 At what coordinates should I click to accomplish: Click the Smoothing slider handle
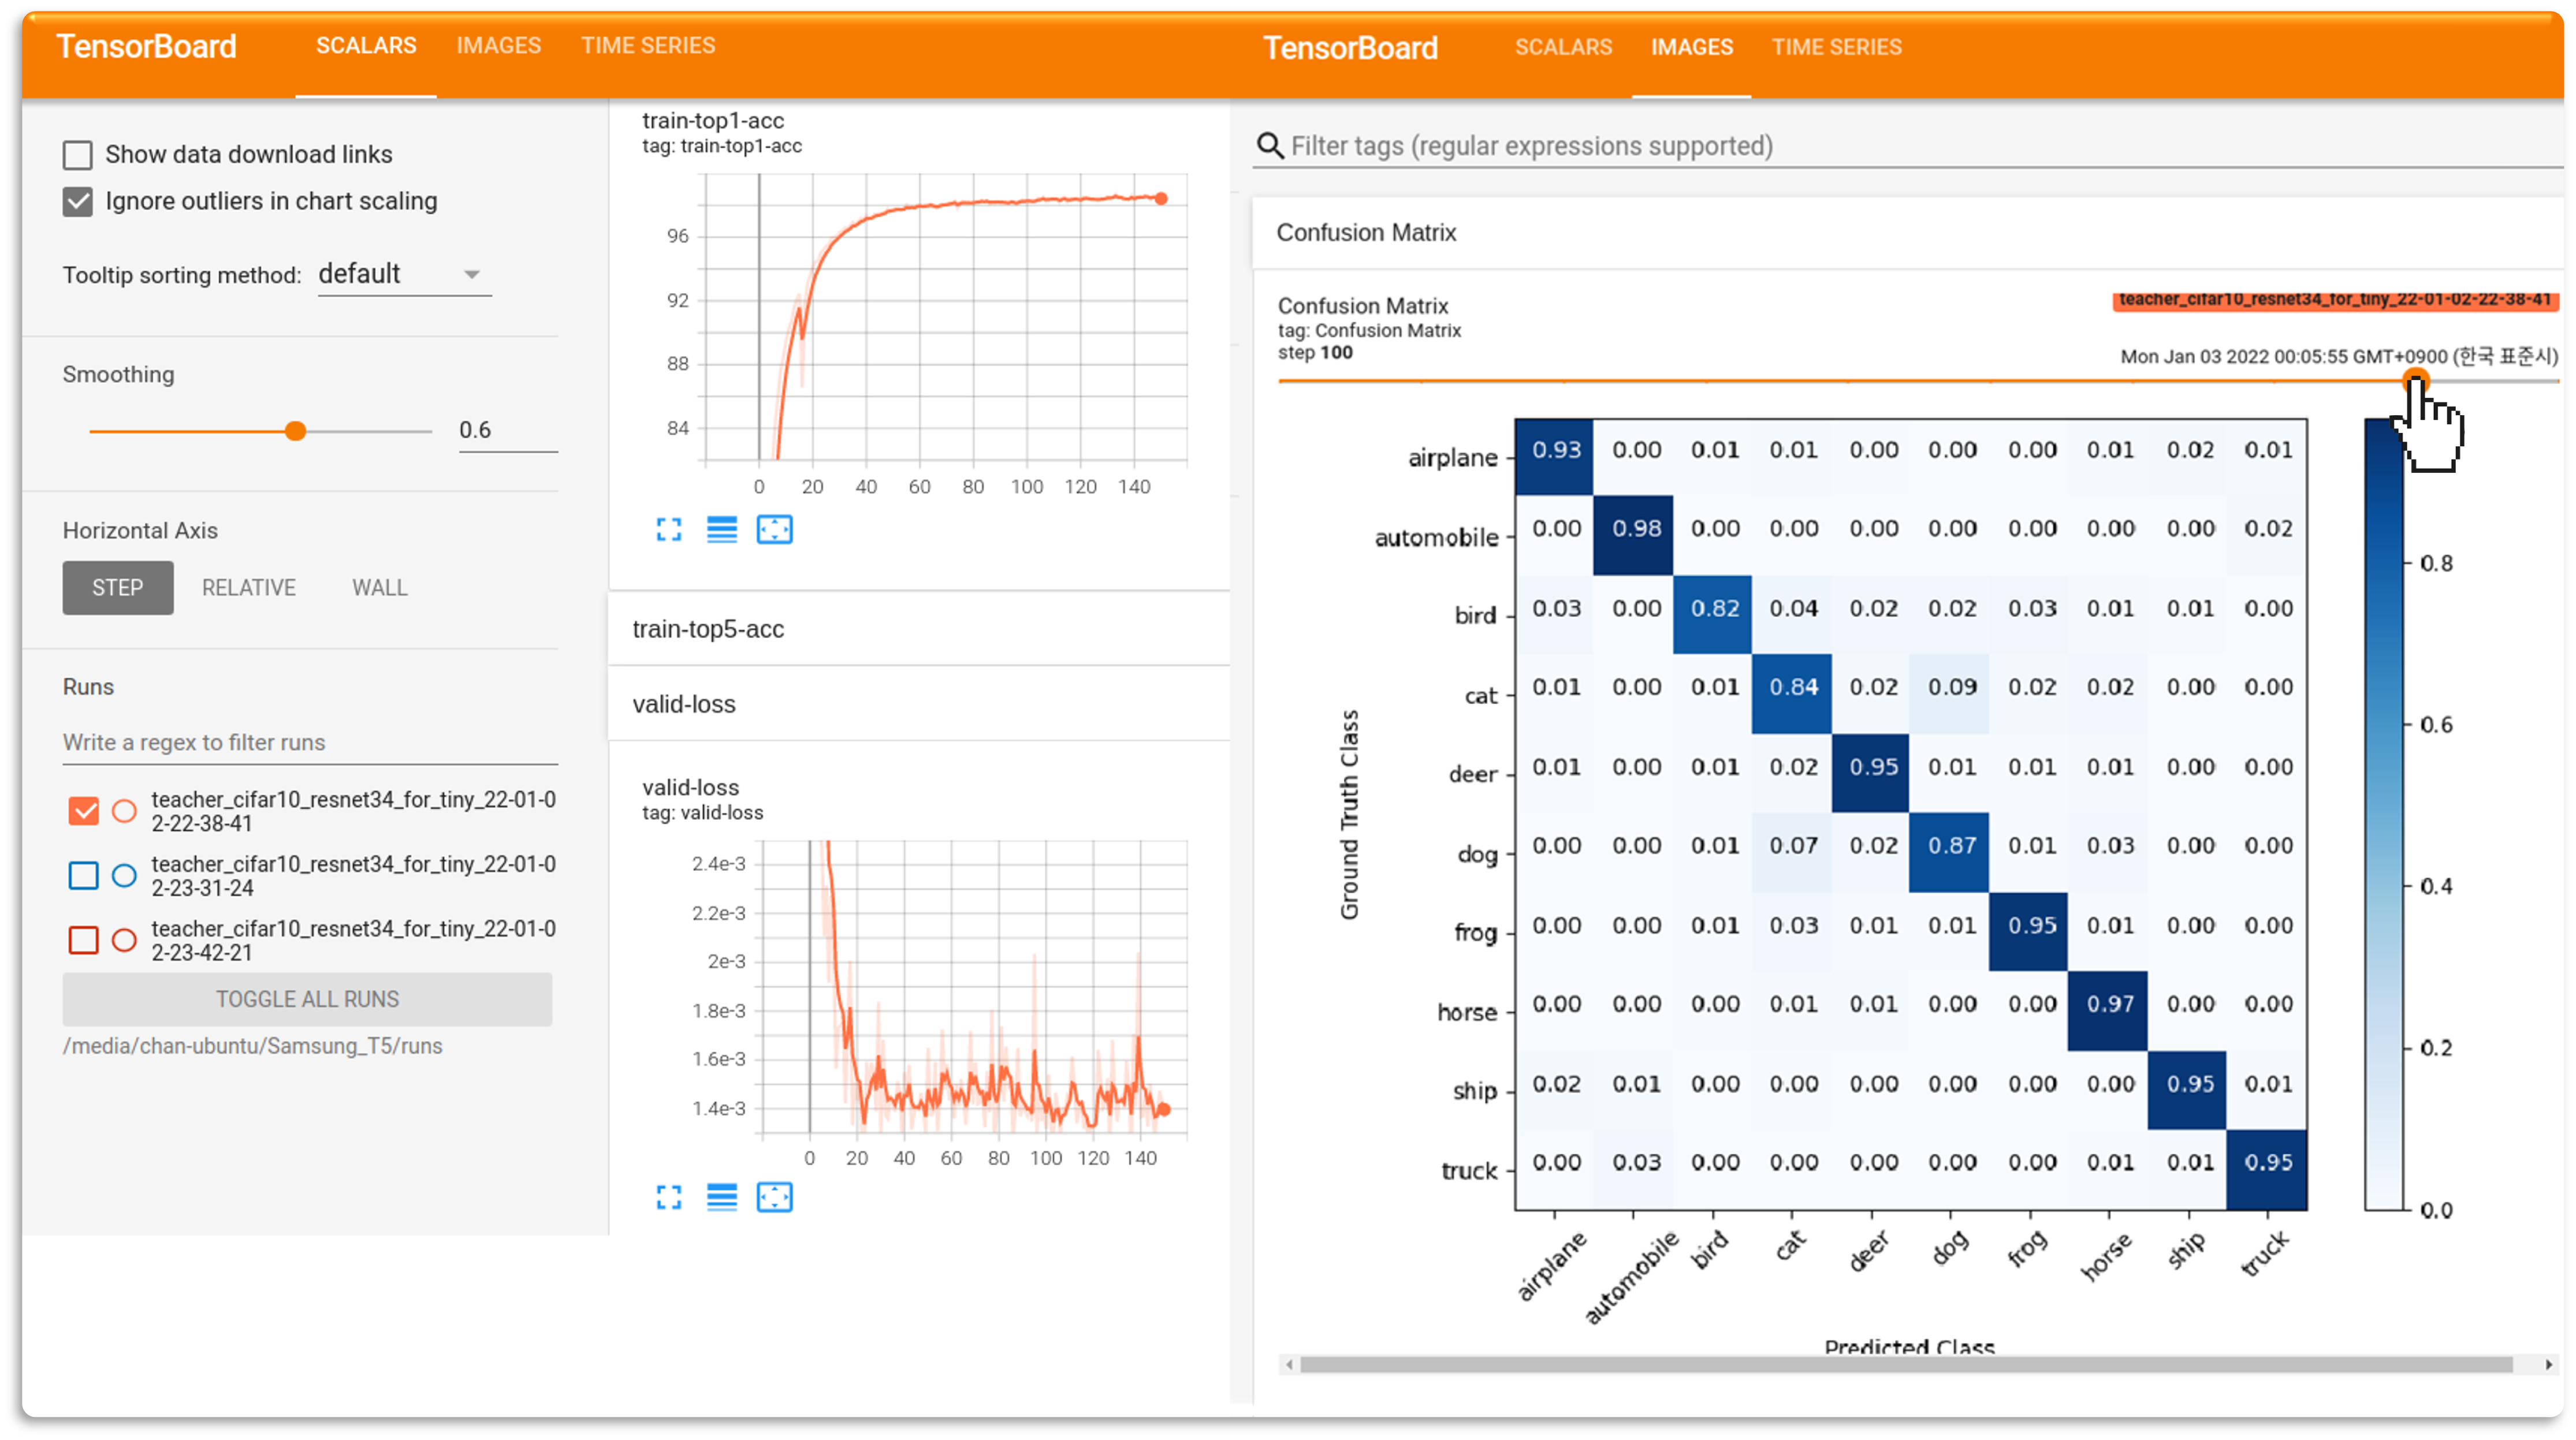click(295, 431)
